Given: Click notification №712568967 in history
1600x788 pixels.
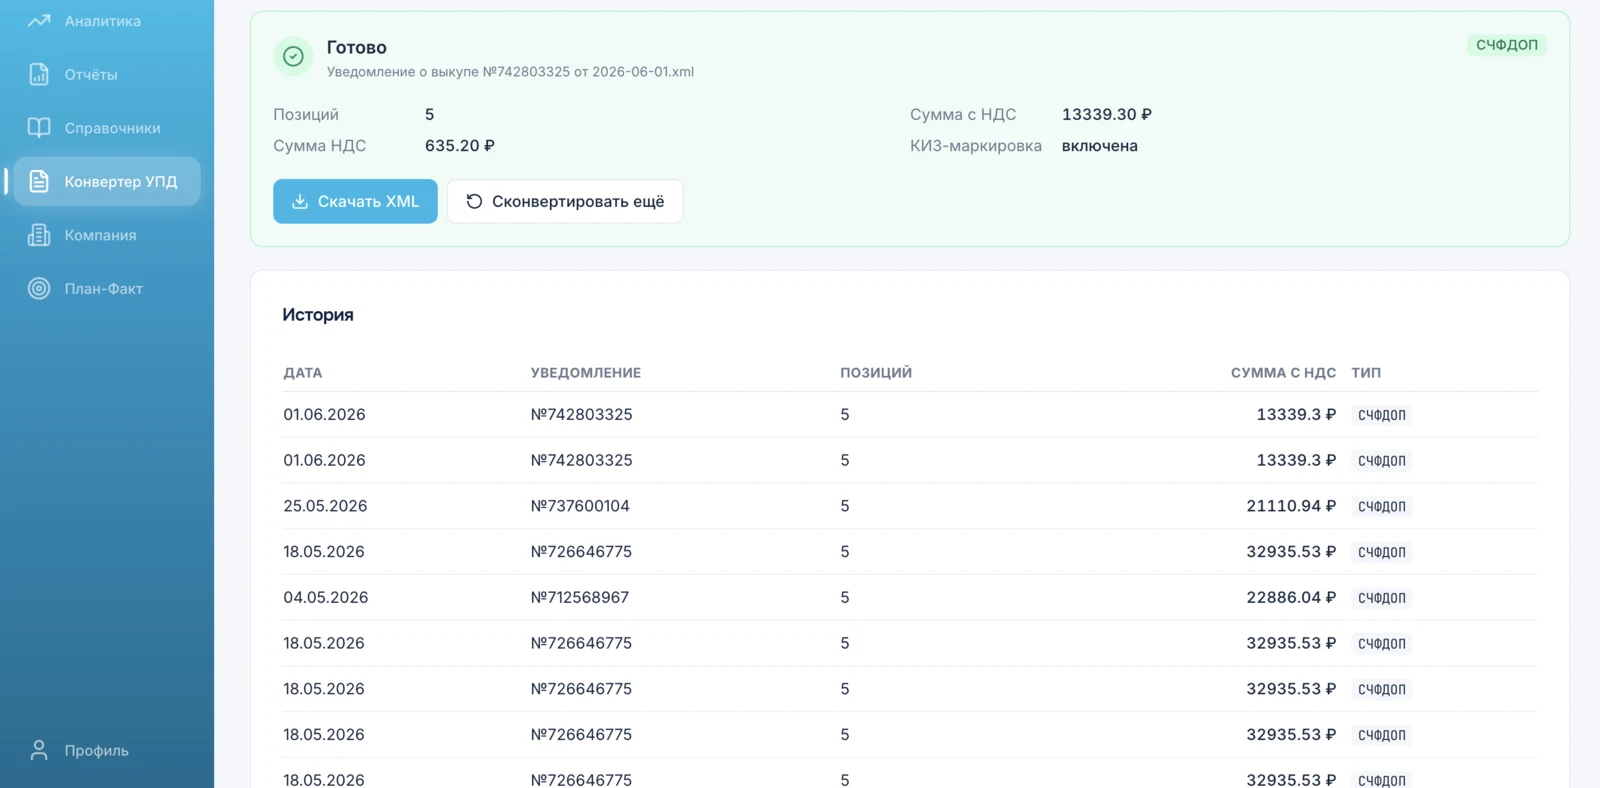Looking at the screenshot, I should [x=580, y=597].
